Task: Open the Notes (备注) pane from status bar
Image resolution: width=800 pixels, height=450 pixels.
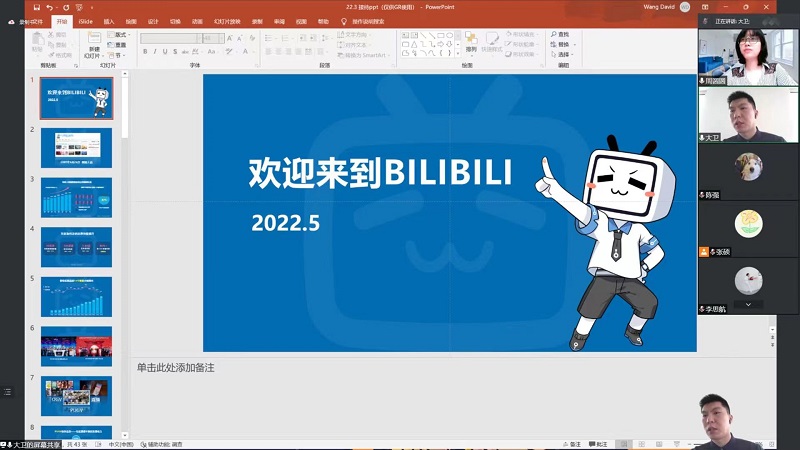Action: [596, 444]
